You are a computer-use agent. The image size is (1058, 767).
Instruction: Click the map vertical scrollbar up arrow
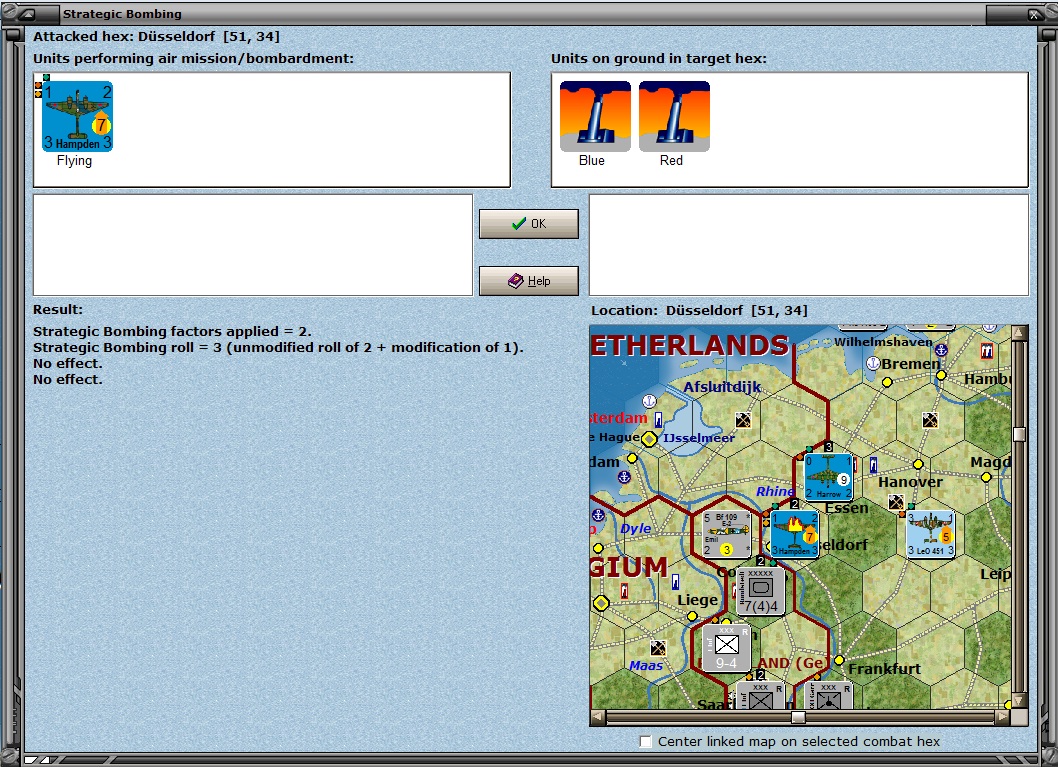click(1020, 333)
